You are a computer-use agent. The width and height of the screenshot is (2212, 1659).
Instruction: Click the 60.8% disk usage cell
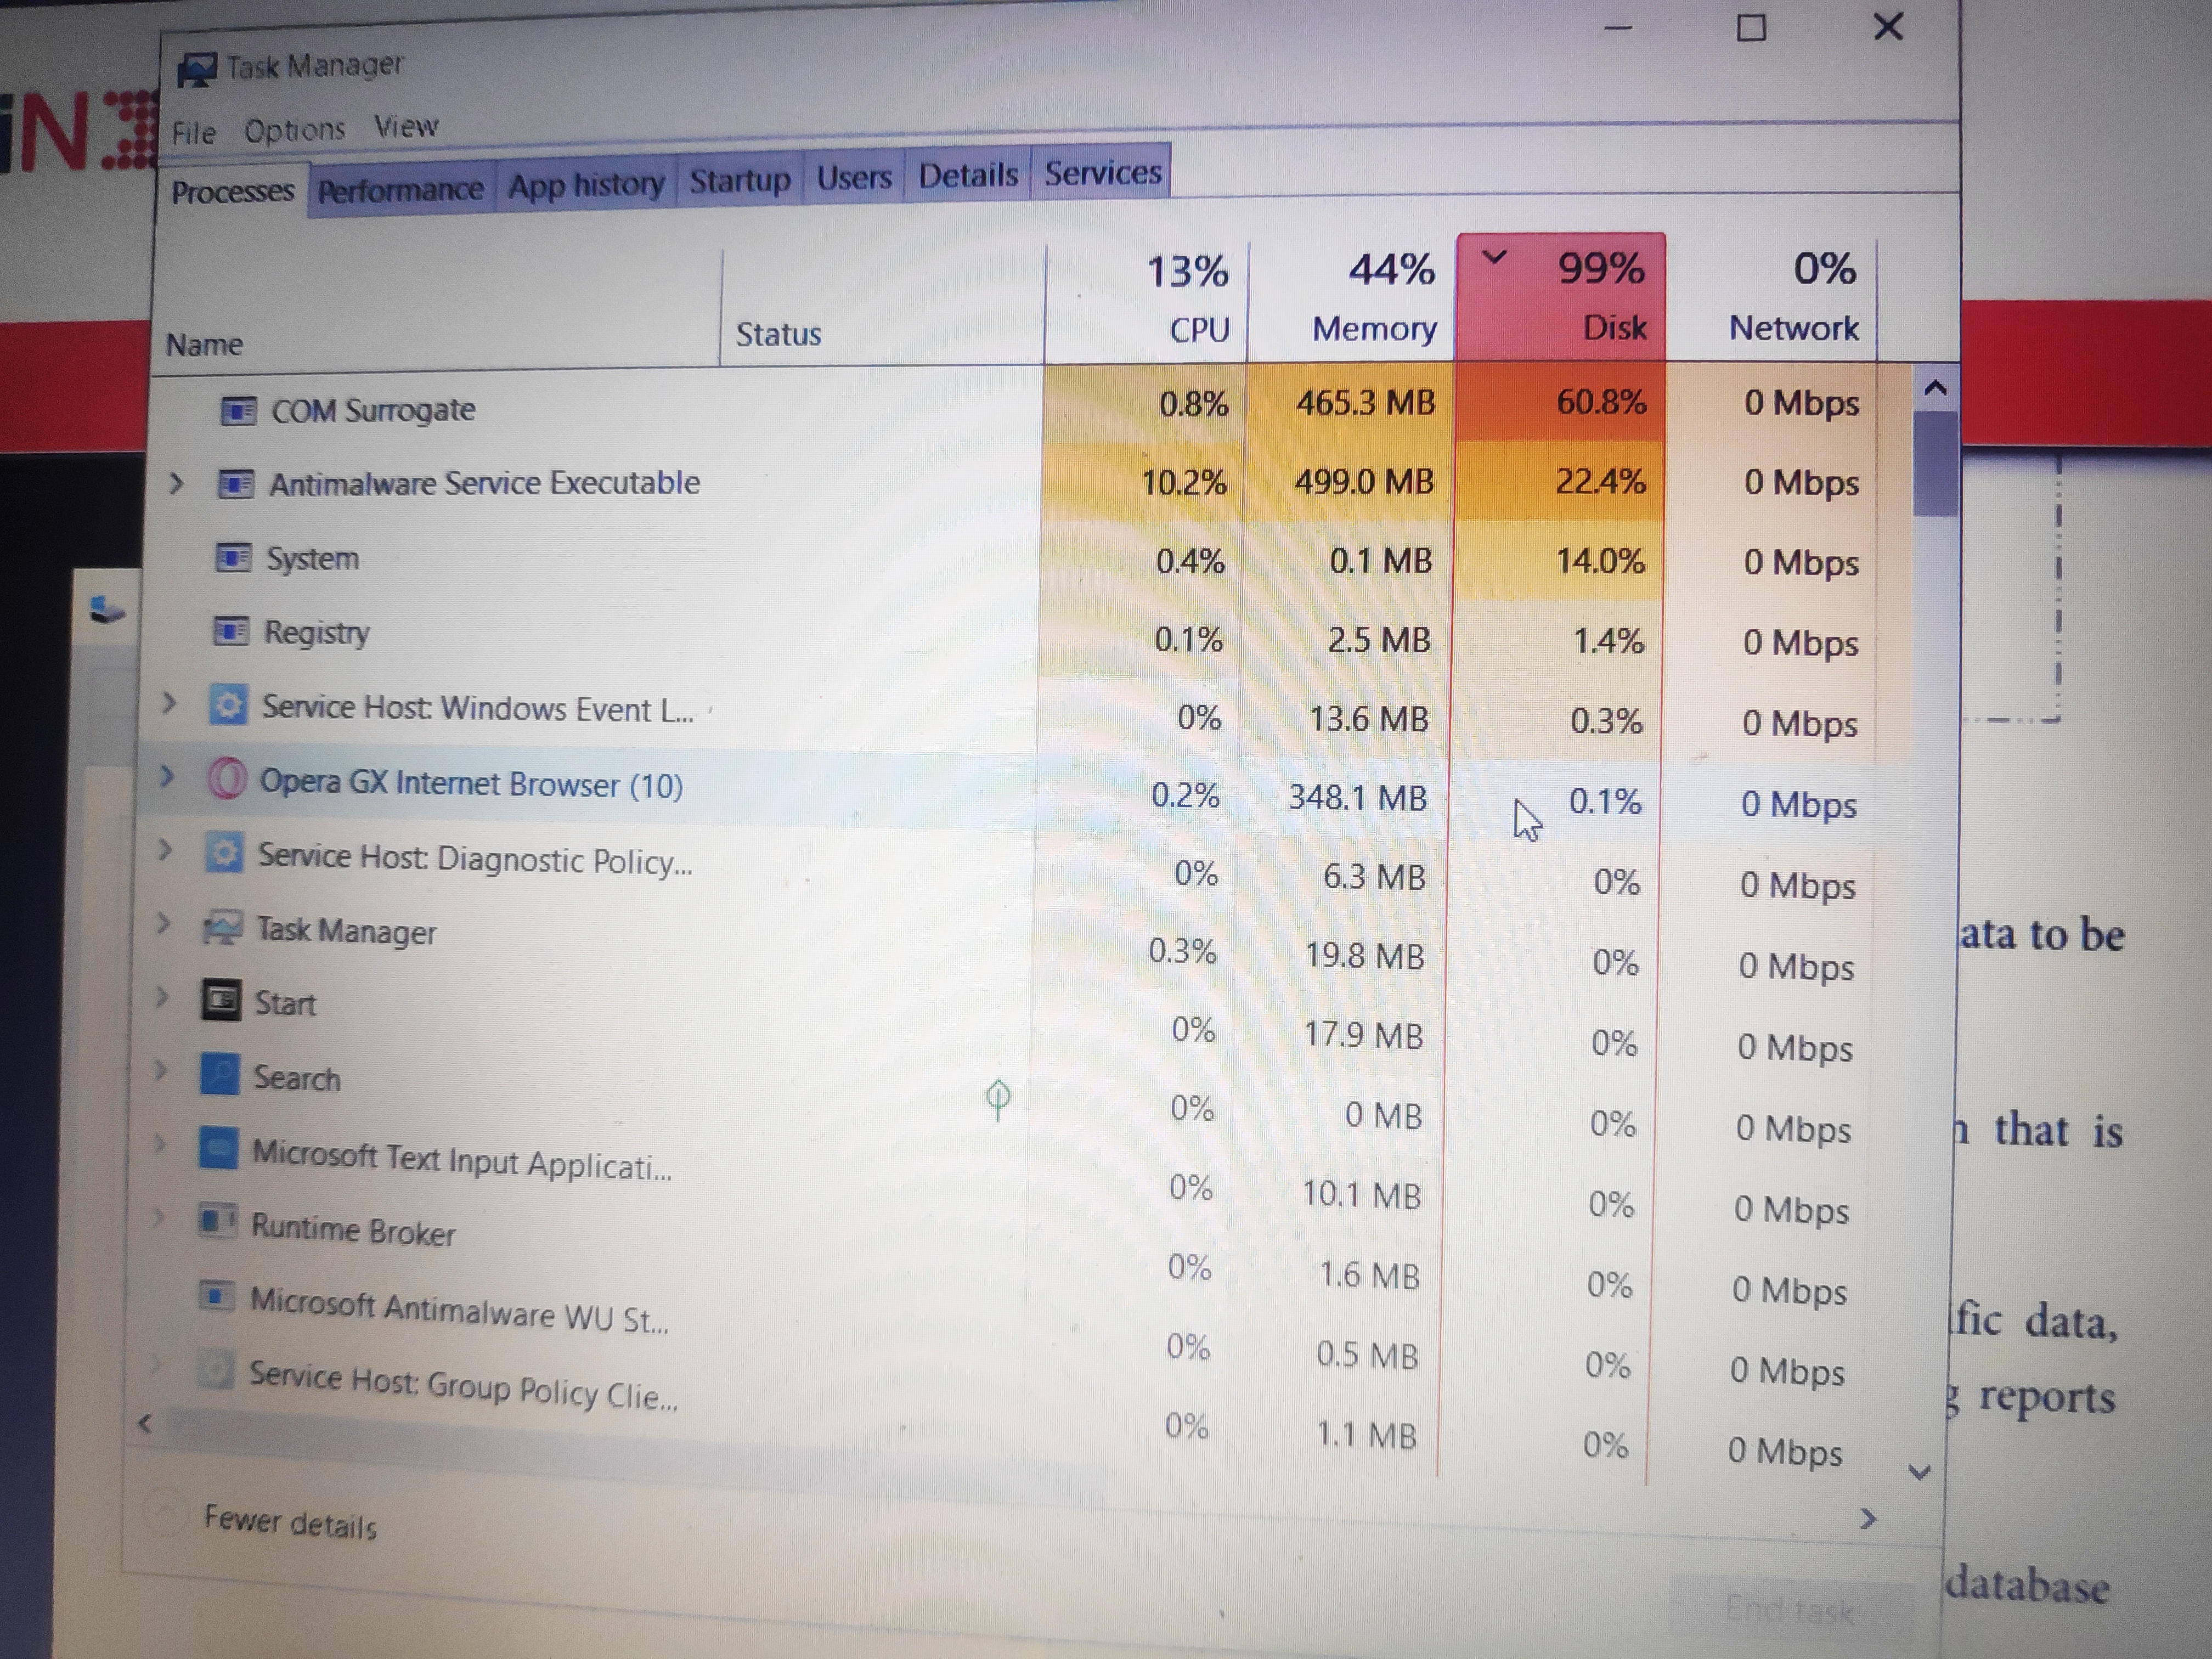tap(1561, 402)
